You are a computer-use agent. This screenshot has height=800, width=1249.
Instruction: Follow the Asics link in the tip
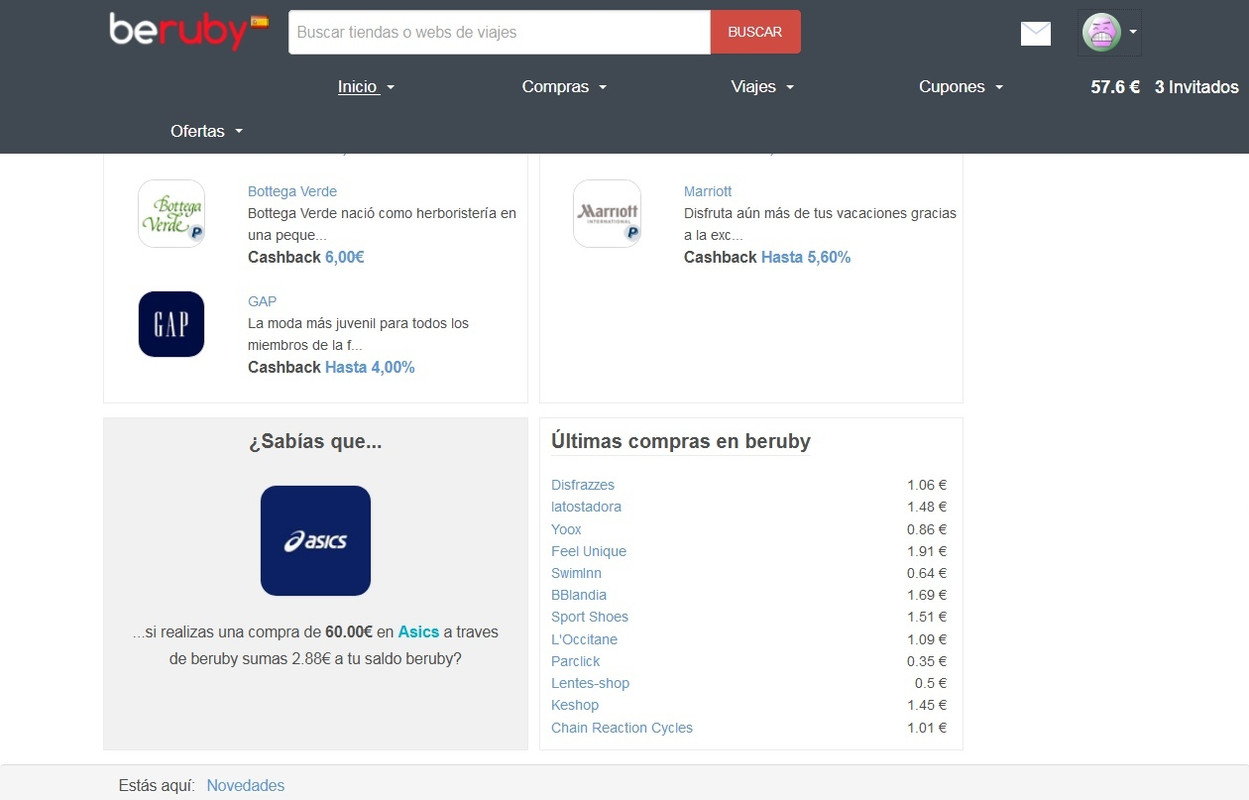419,632
